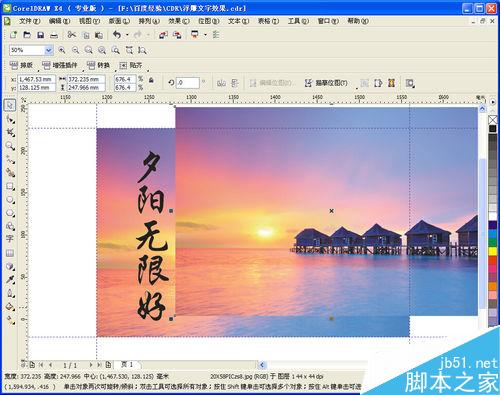Click the horizontal scrollbar left arrow
This screenshot has height=395, width=500.
[x=262, y=365]
